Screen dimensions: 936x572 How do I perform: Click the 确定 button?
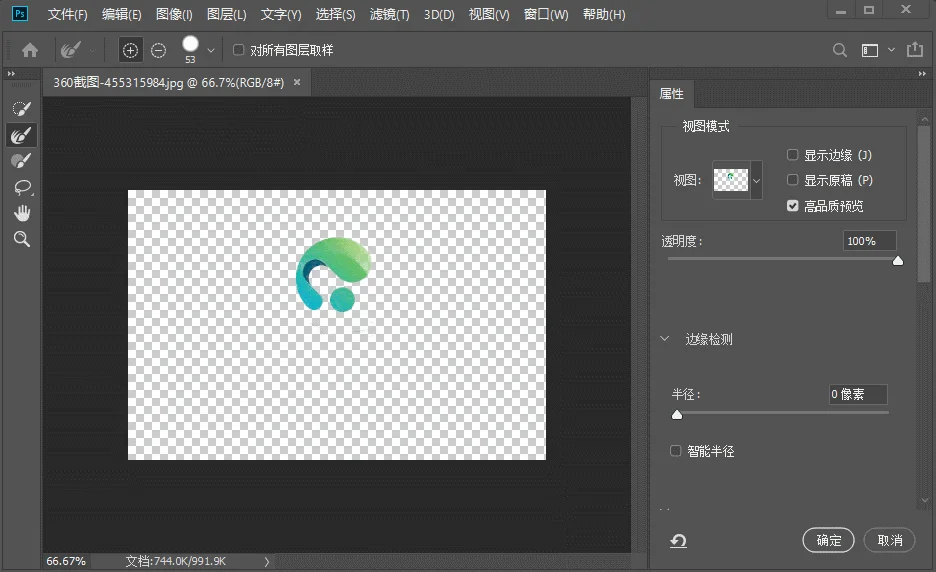click(x=829, y=540)
